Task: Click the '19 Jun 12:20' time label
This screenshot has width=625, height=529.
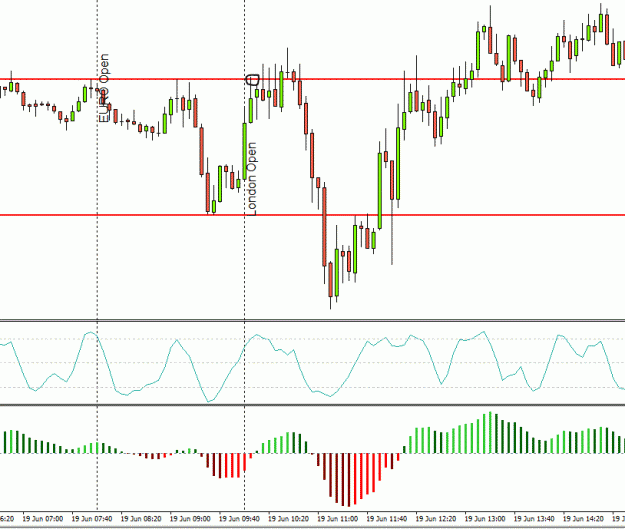Action: [x=436, y=519]
